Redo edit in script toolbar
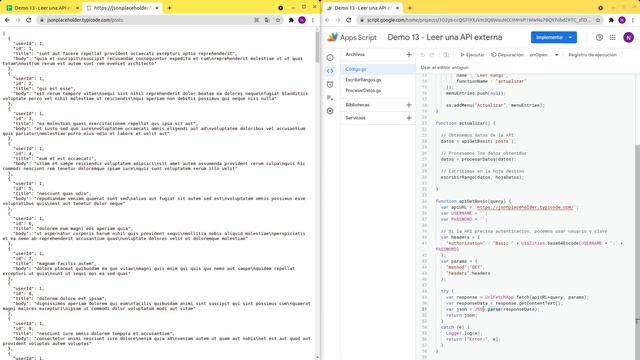The height and width of the screenshot is (360, 640). pyautogui.click(x=433, y=55)
